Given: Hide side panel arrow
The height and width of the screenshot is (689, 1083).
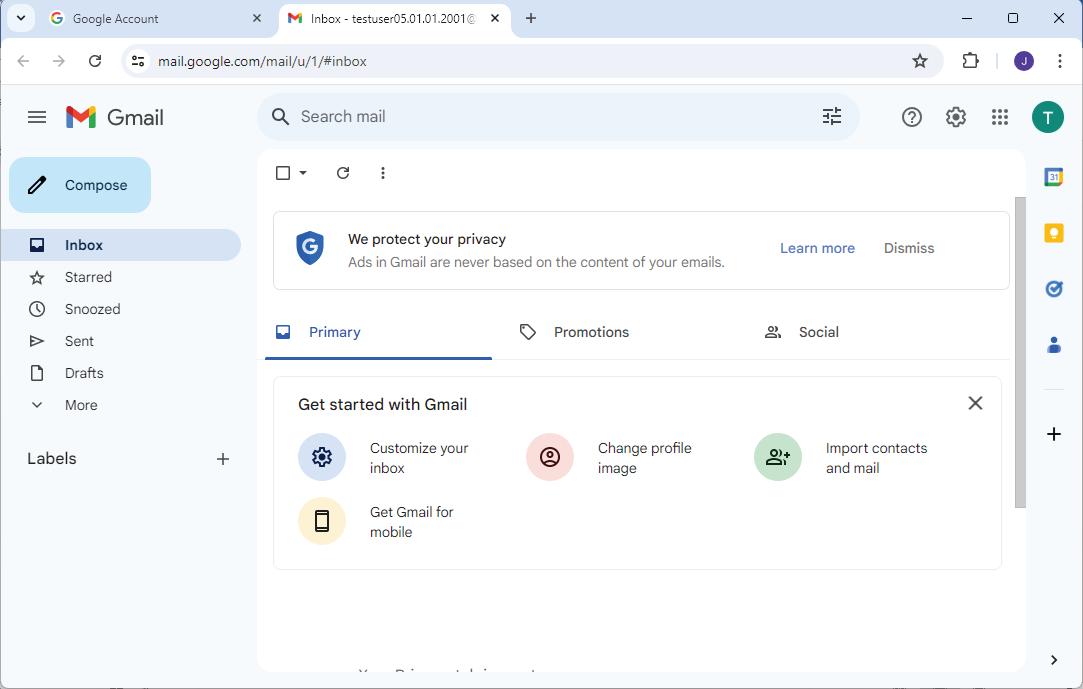Looking at the screenshot, I should 1053,660.
